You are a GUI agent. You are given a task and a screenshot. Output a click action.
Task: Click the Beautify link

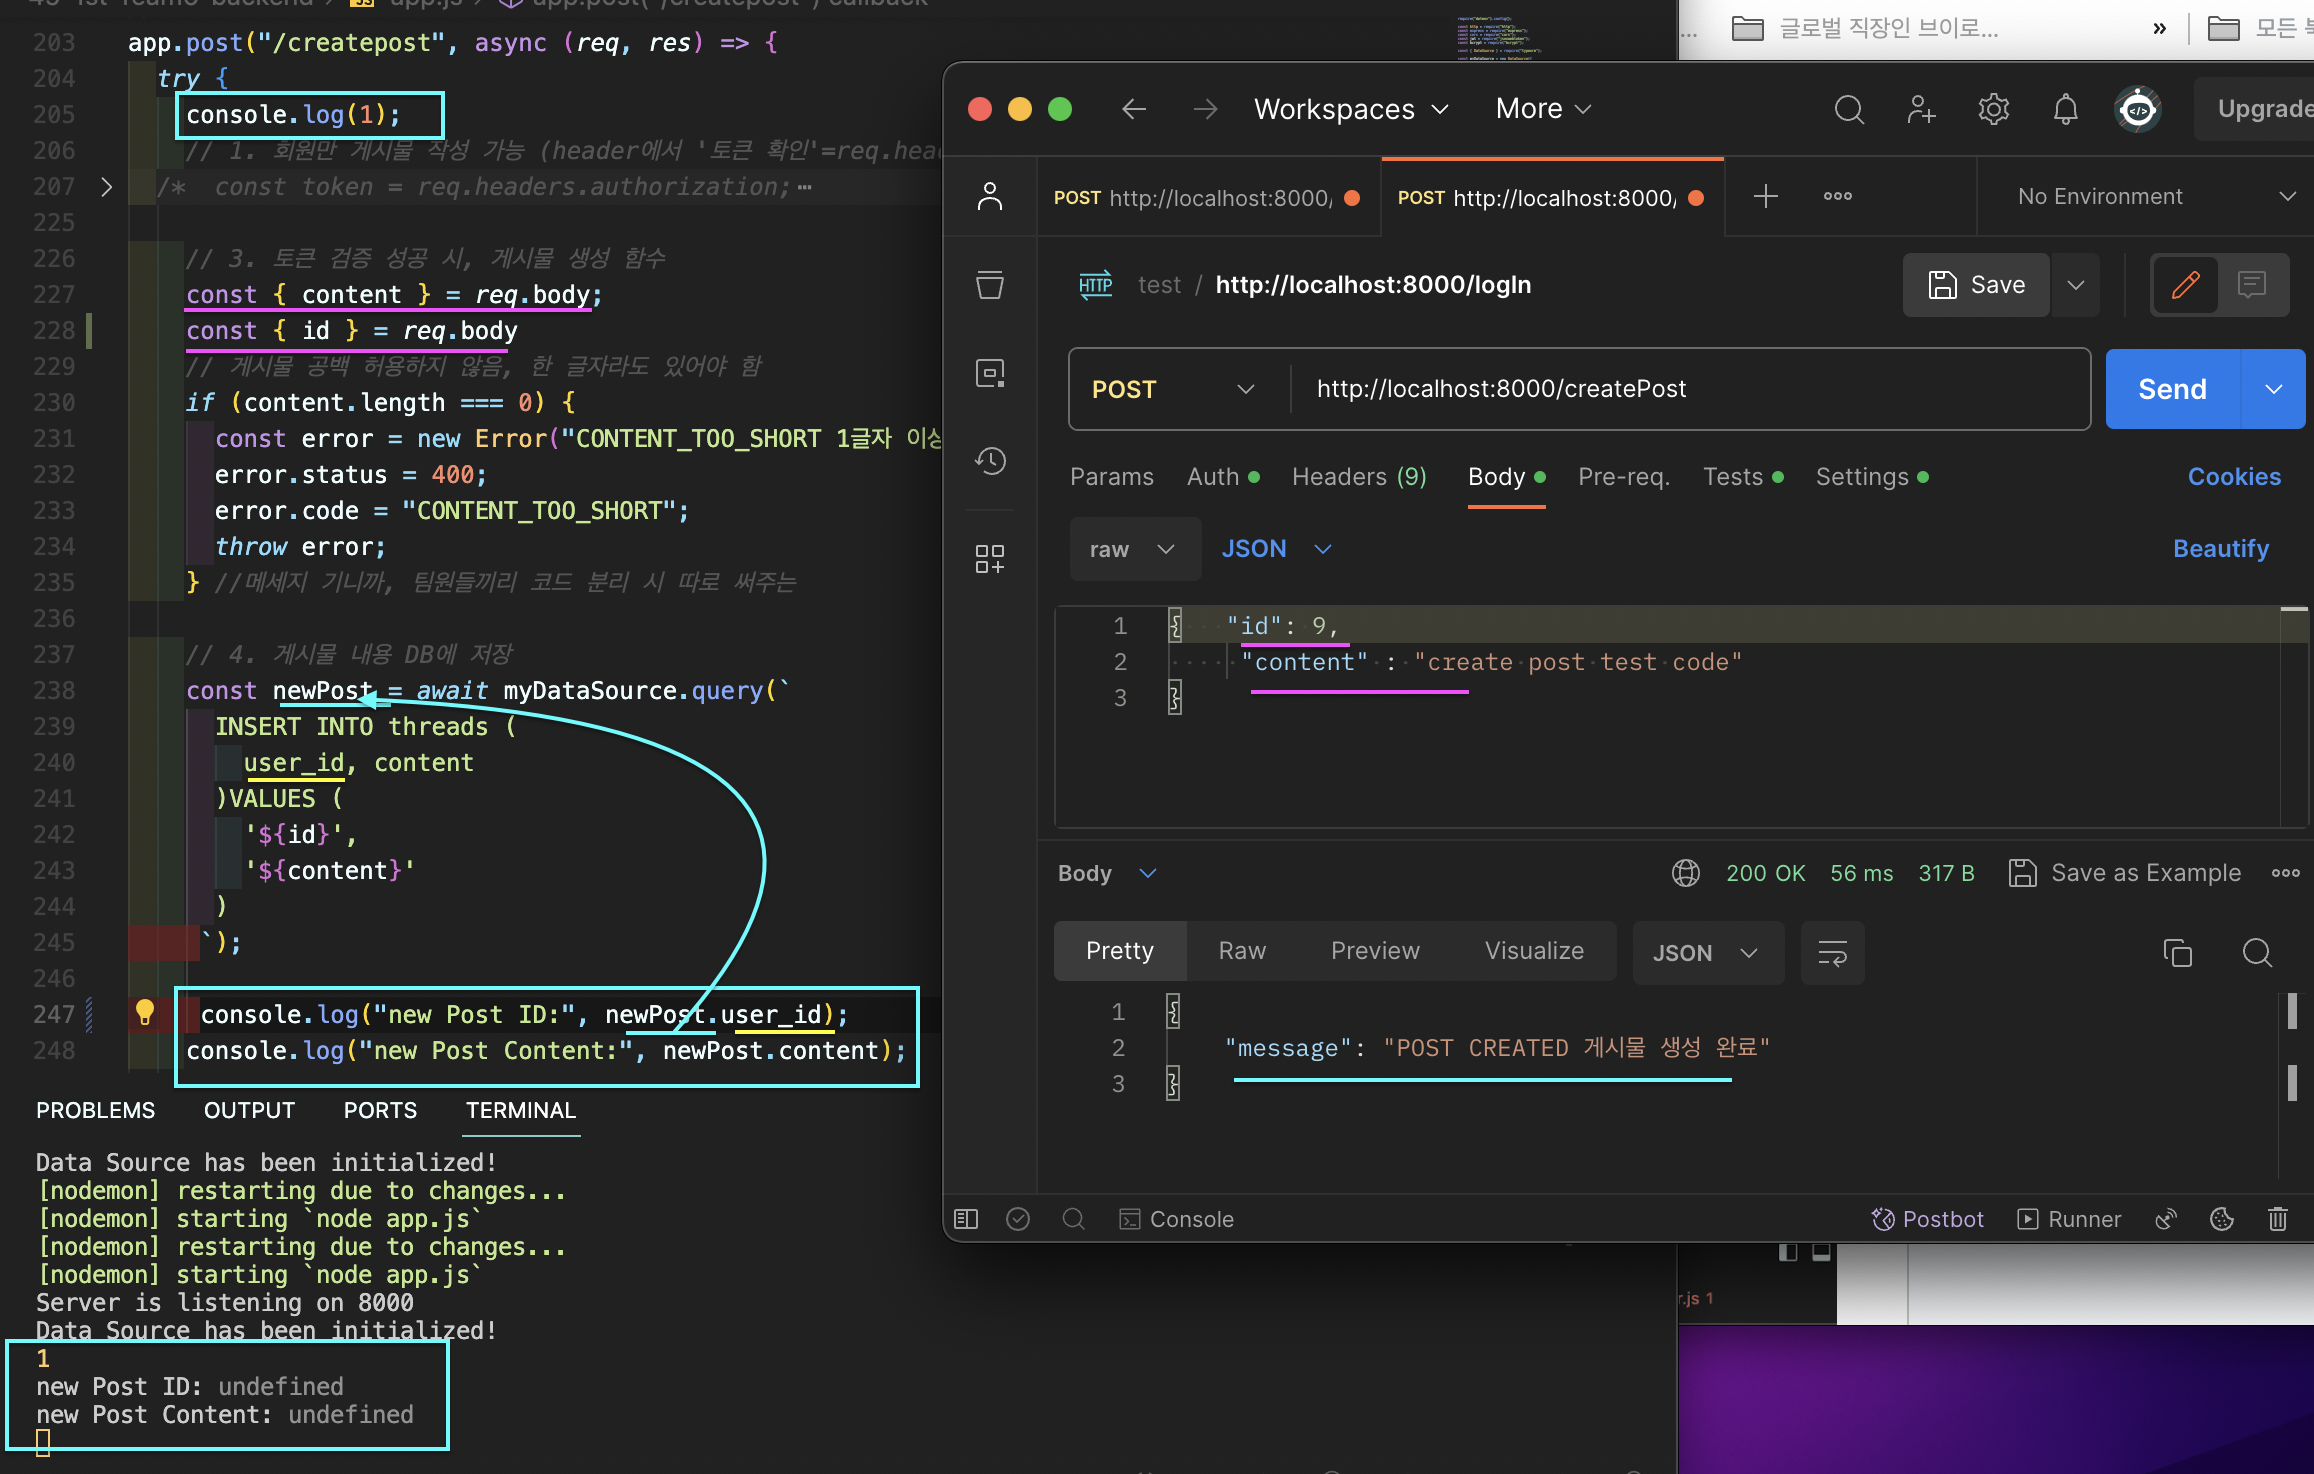pos(2220,549)
